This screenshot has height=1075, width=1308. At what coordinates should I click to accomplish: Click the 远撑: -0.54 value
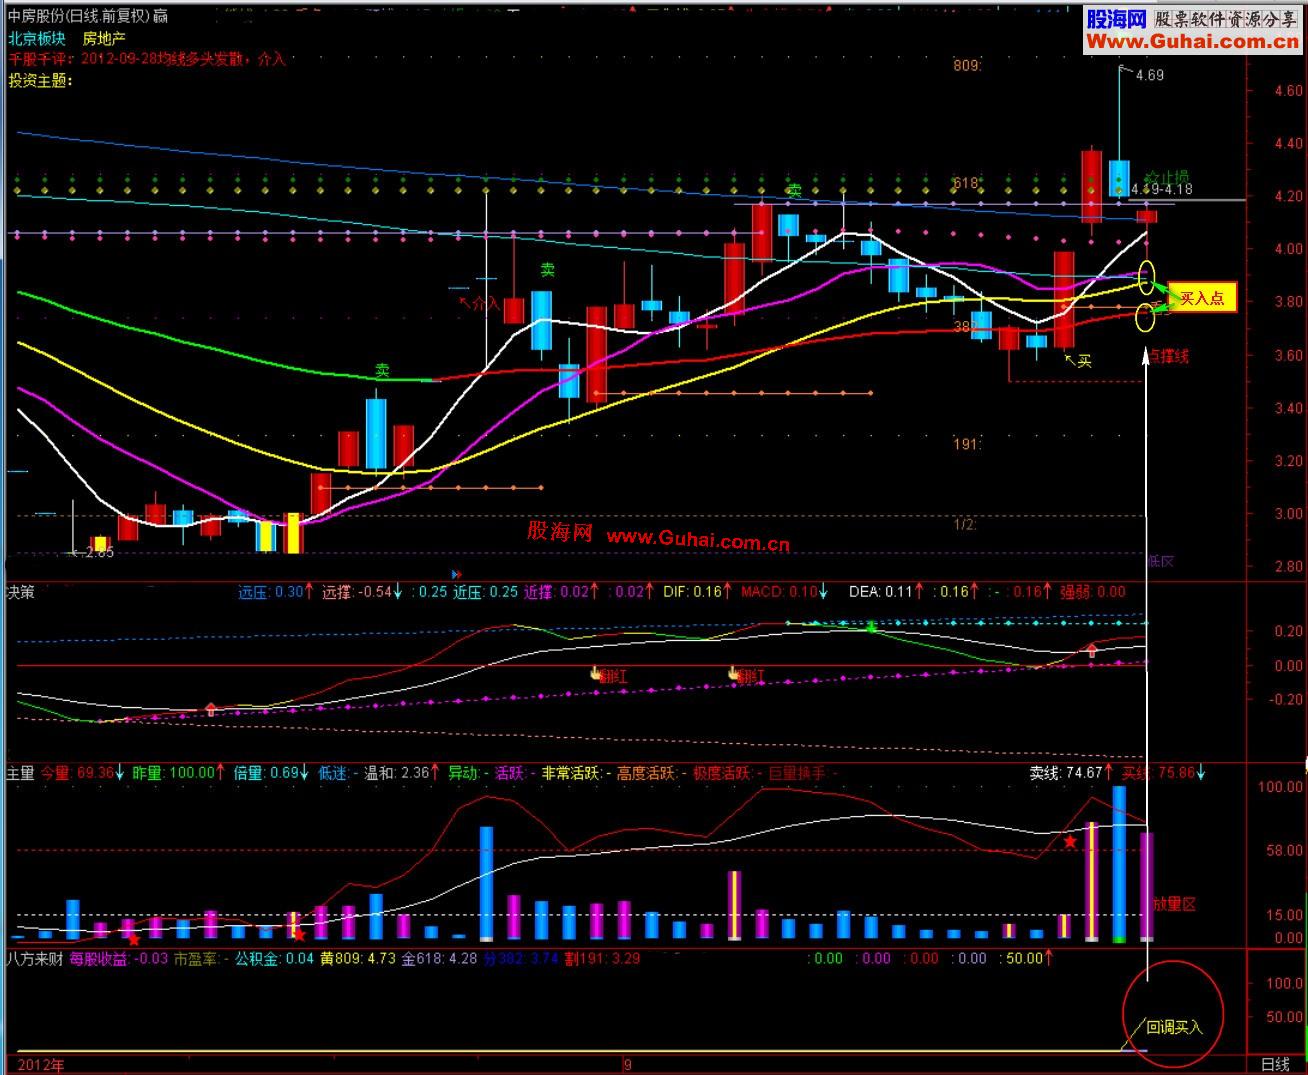point(355,591)
